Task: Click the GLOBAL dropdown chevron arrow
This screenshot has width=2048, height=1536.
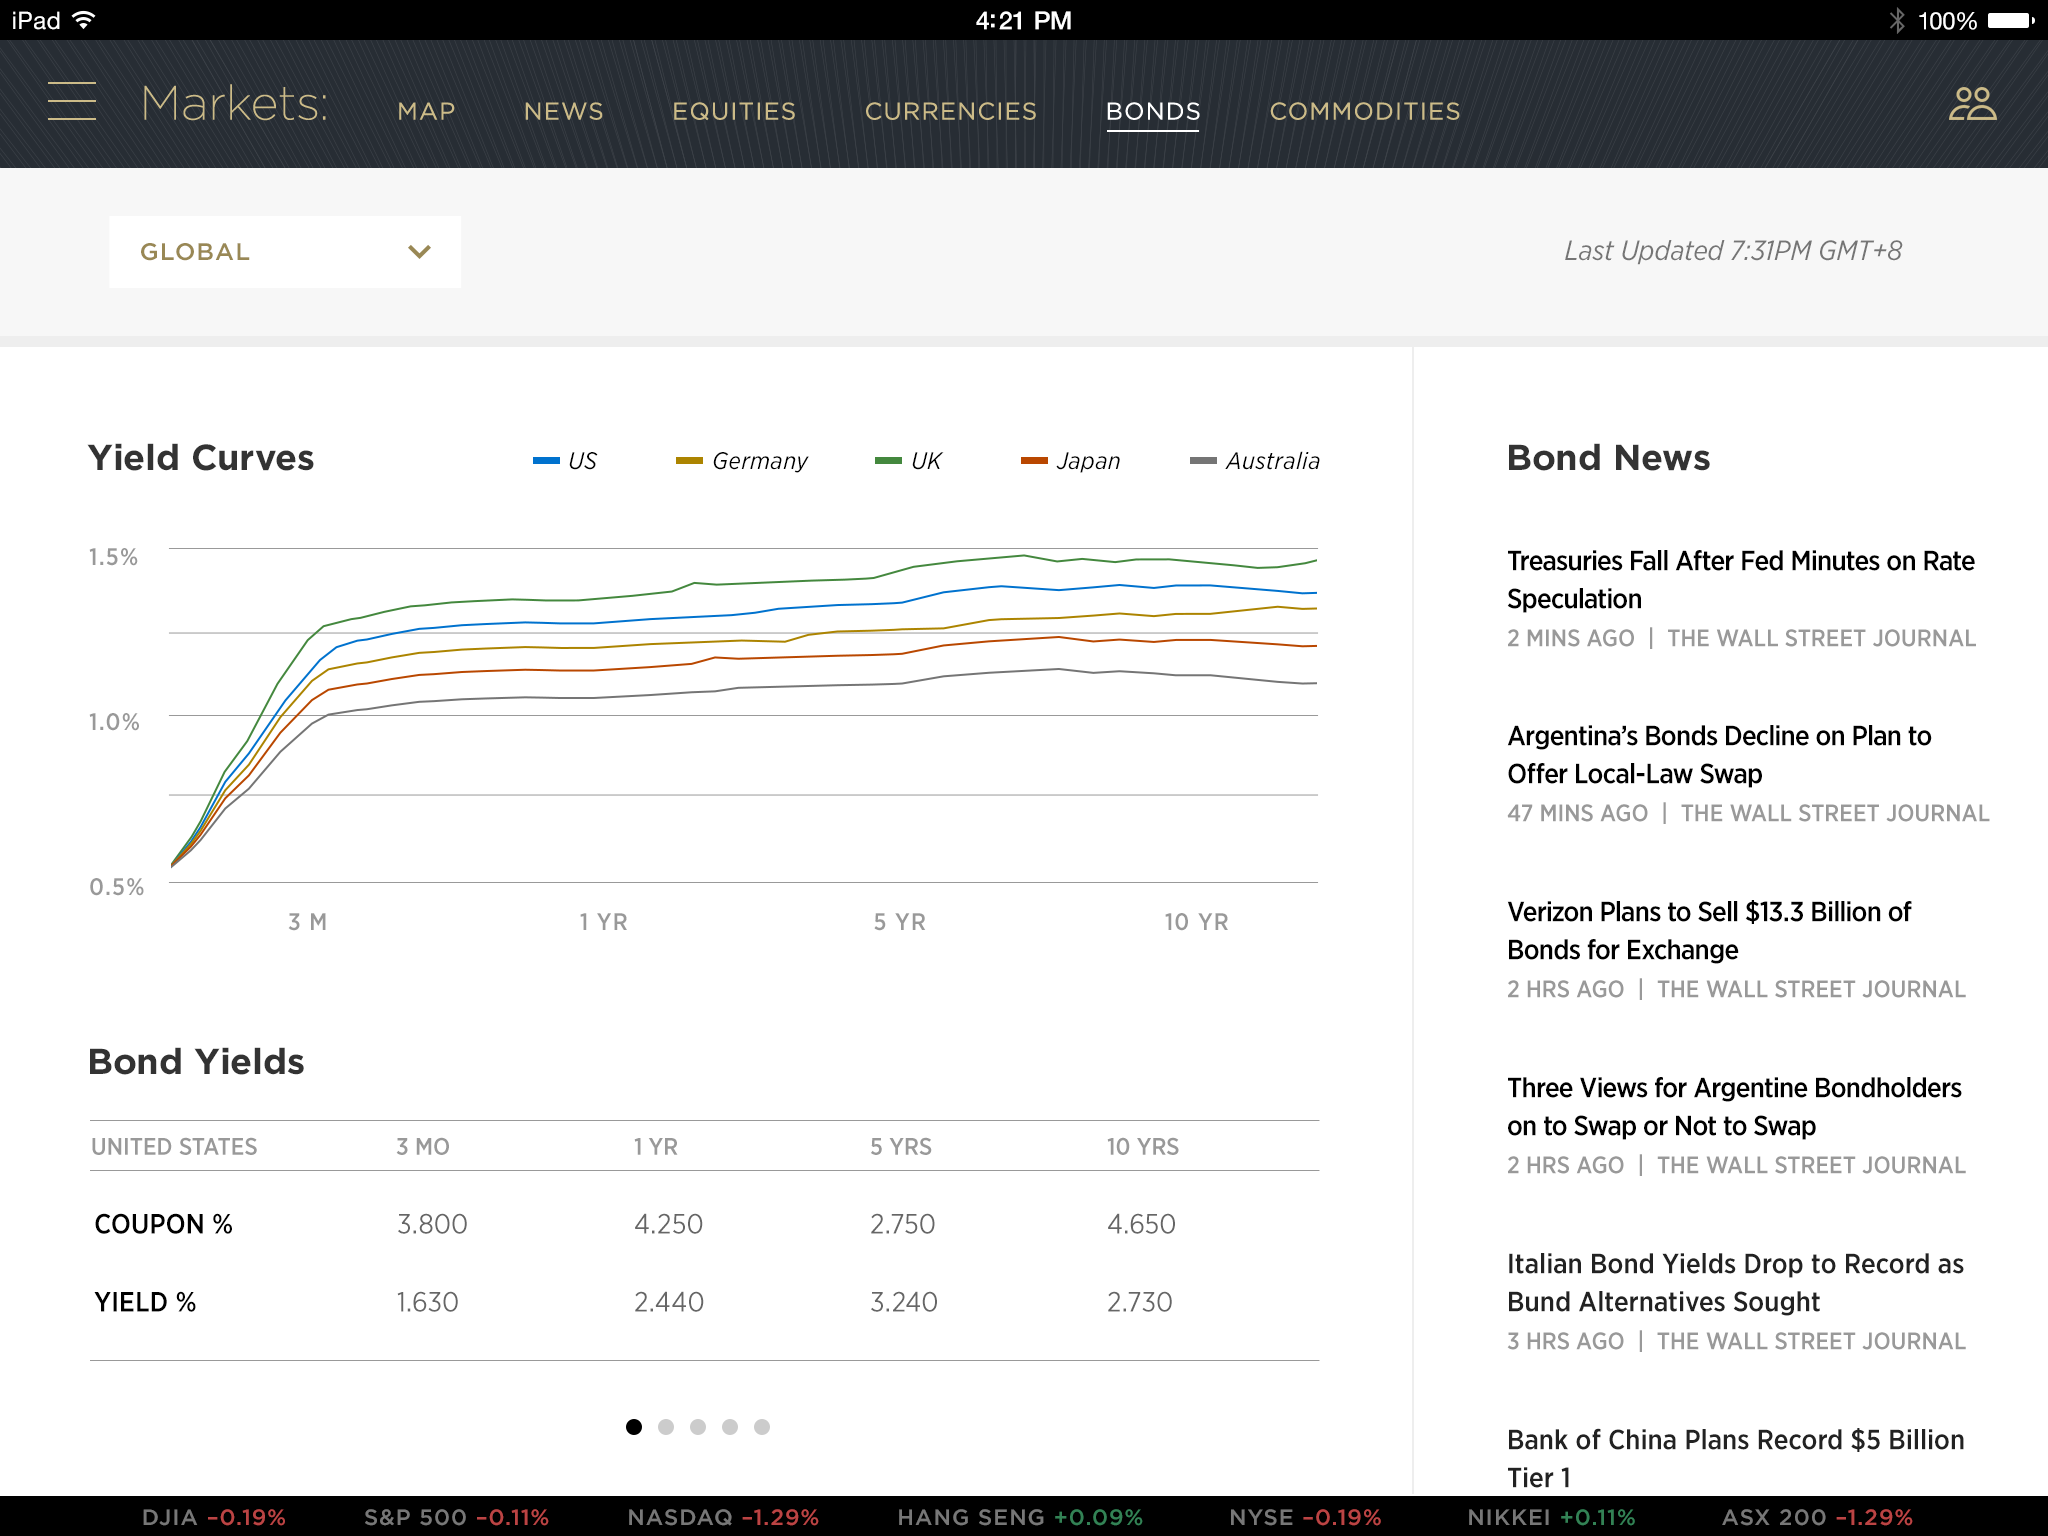Action: pos(419,252)
